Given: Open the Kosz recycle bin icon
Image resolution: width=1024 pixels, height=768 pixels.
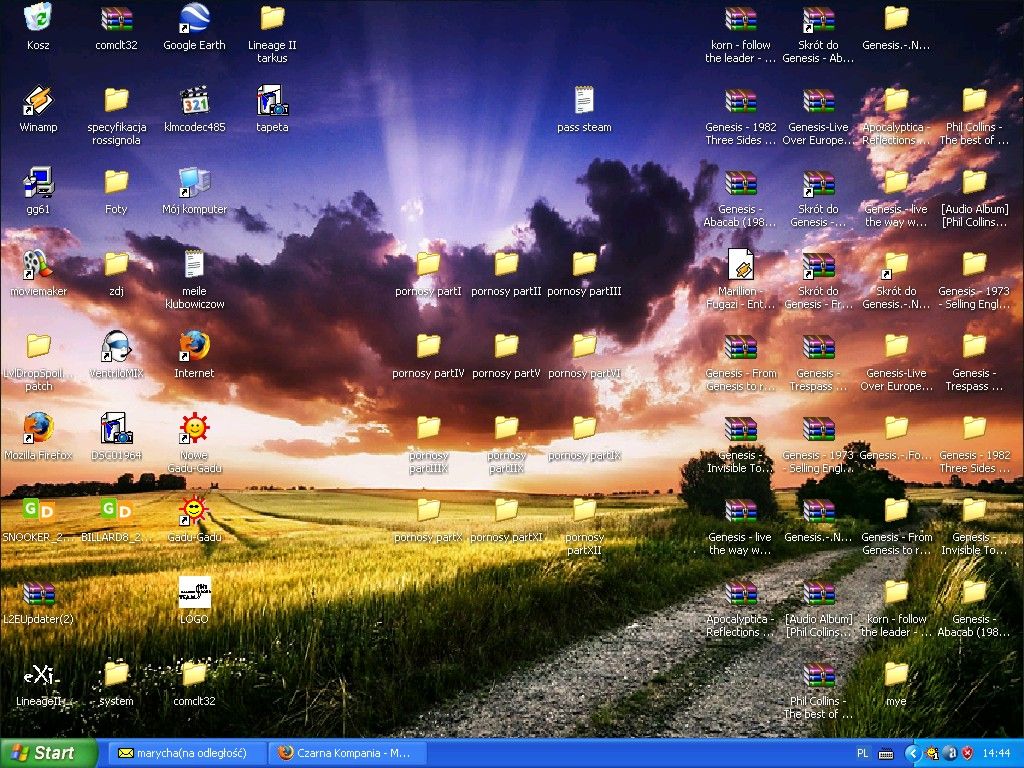Looking at the screenshot, I should pyautogui.click(x=38, y=19).
